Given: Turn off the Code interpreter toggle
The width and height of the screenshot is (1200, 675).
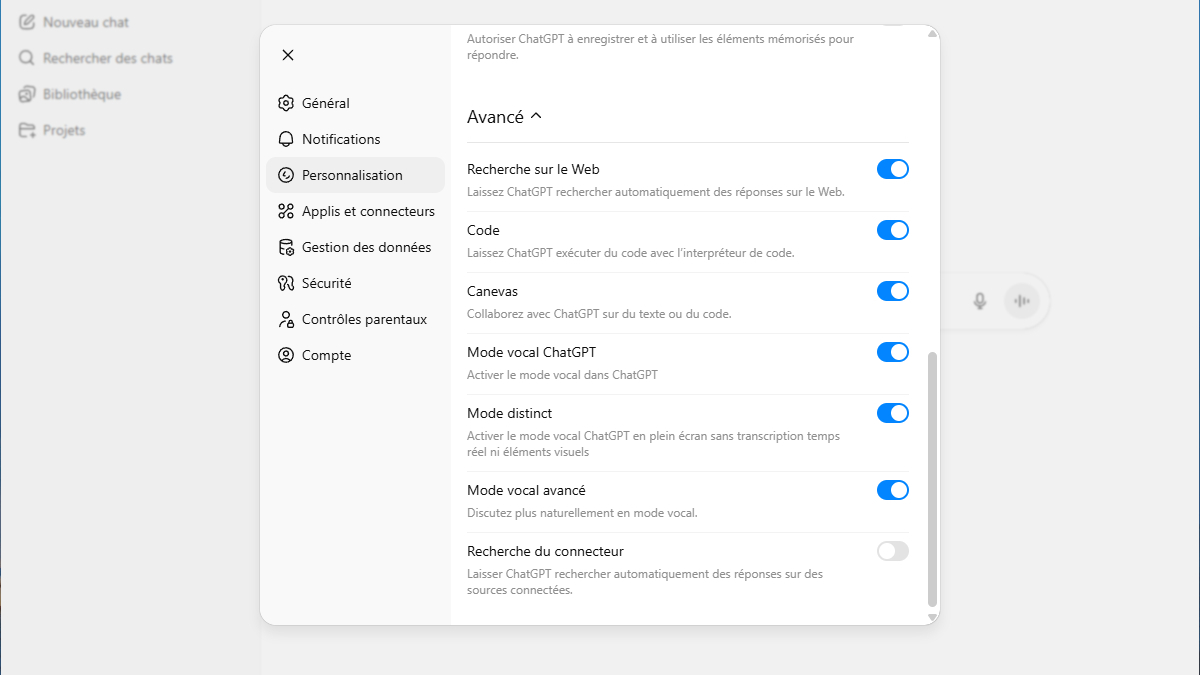Looking at the screenshot, I should 892,230.
